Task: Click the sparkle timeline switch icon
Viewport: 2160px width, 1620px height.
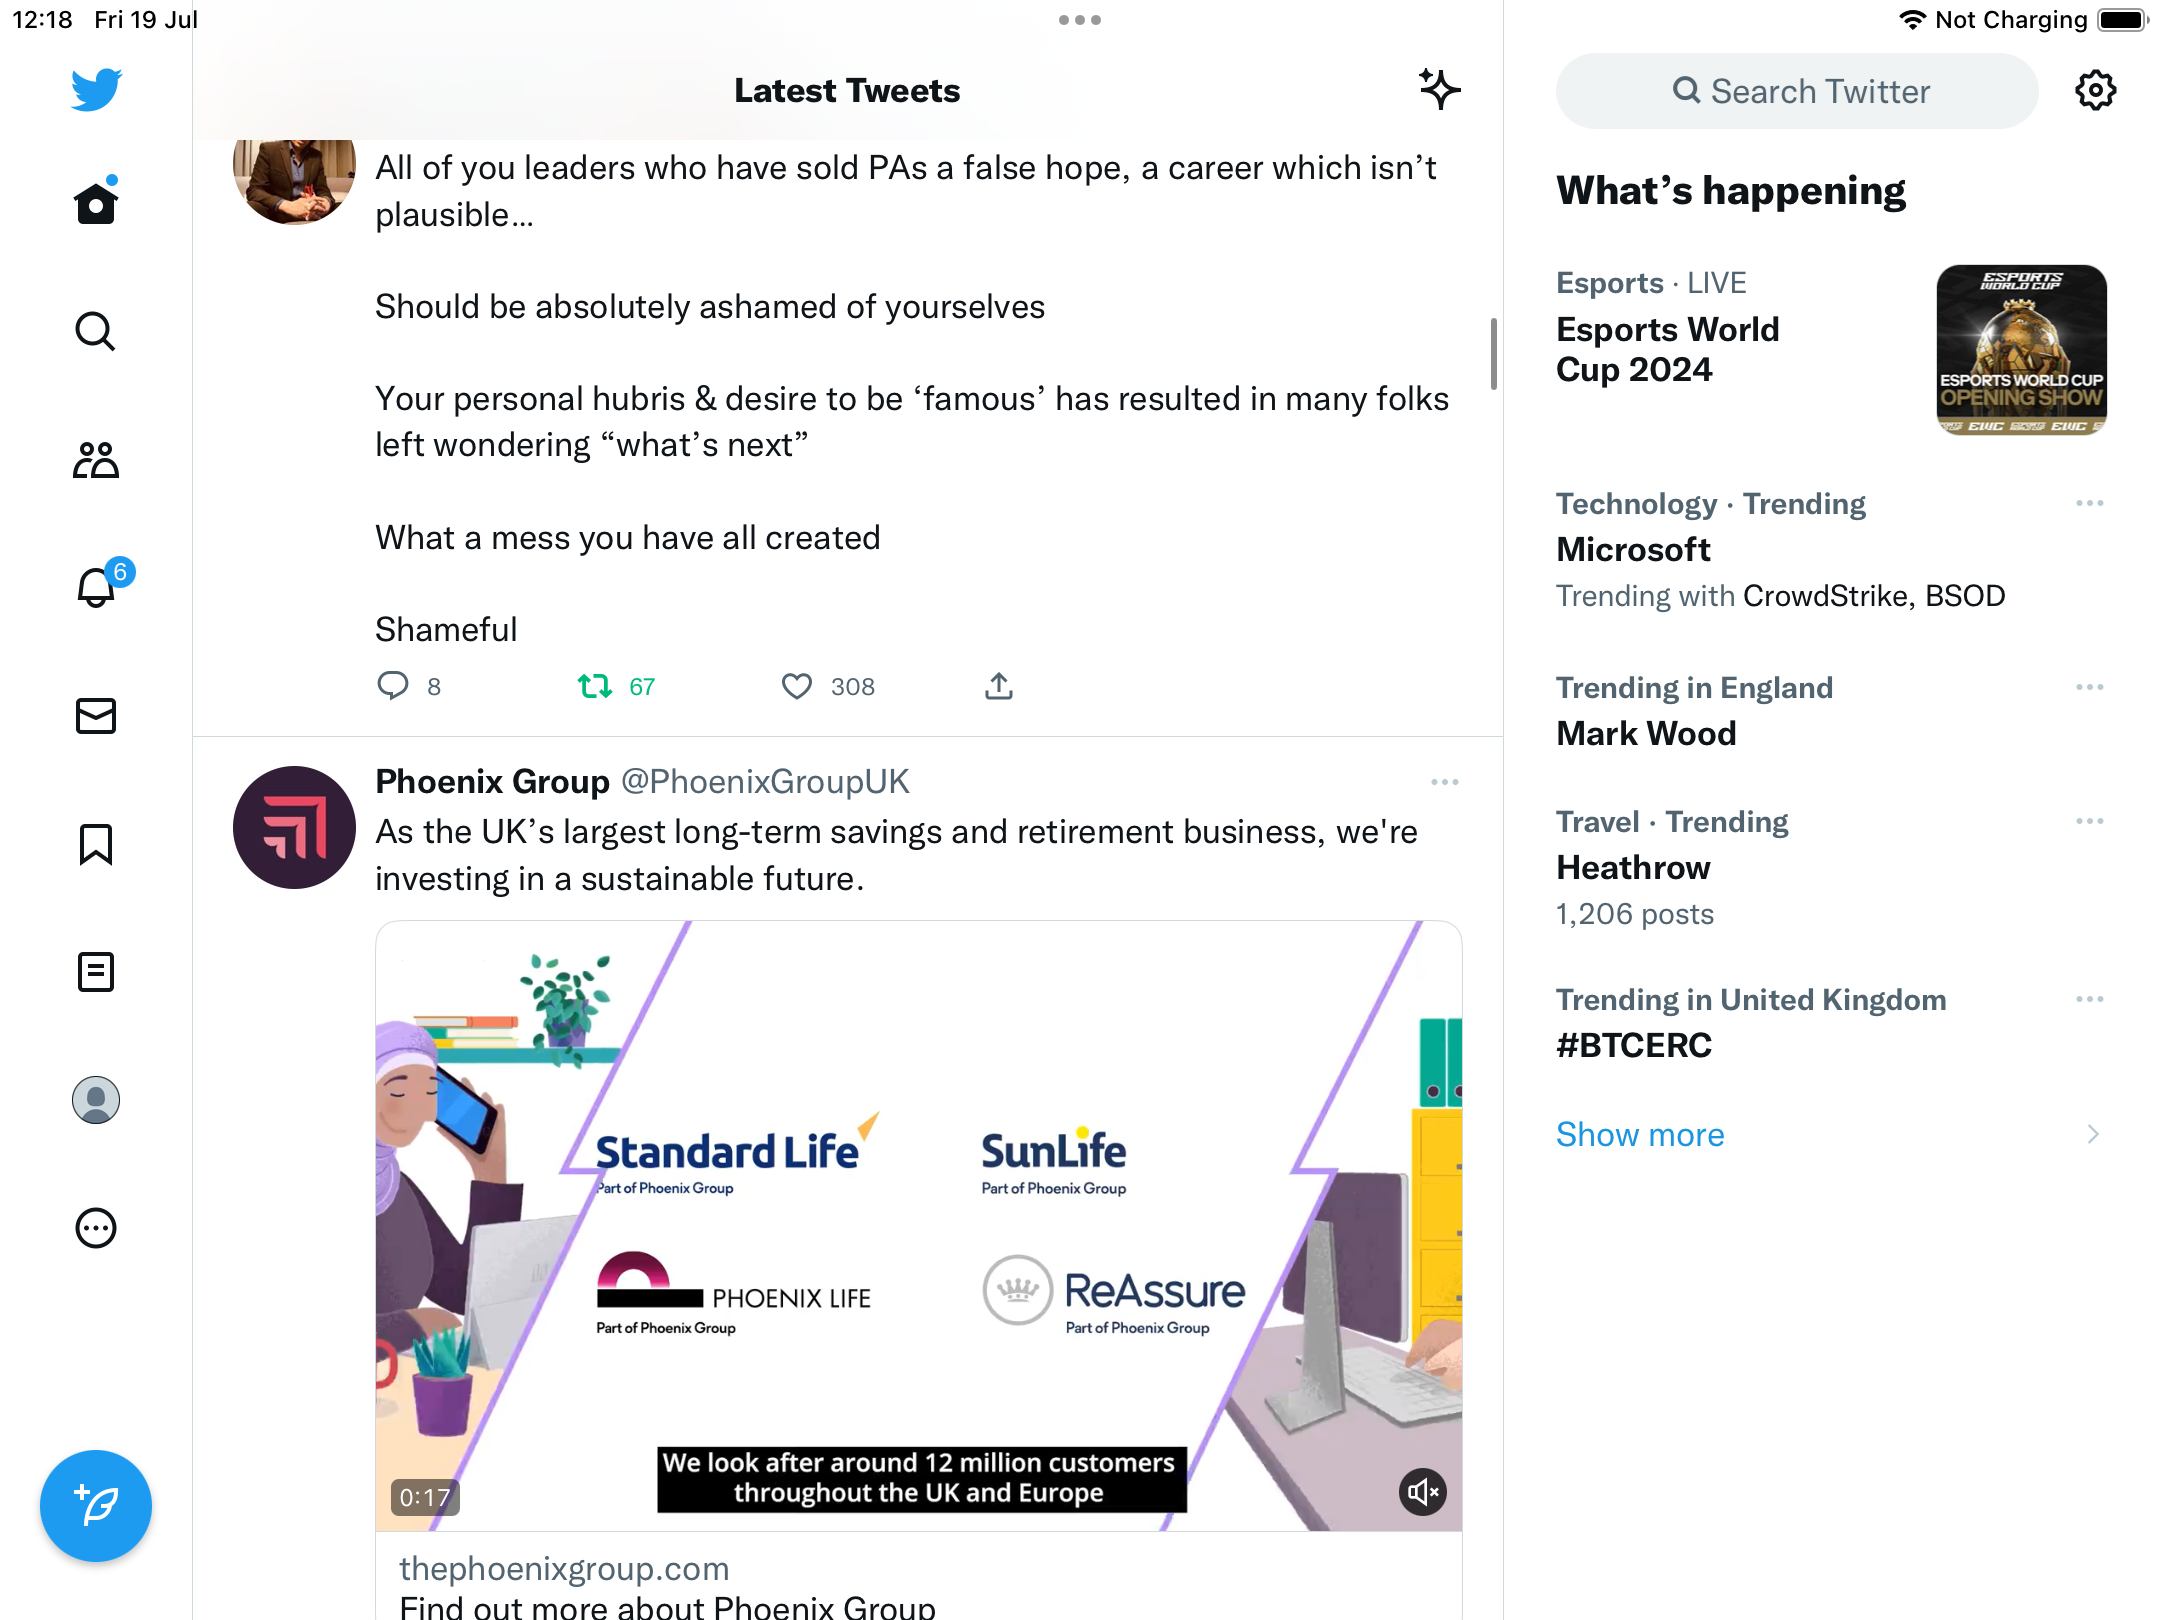Action: tap(1439, 90)
